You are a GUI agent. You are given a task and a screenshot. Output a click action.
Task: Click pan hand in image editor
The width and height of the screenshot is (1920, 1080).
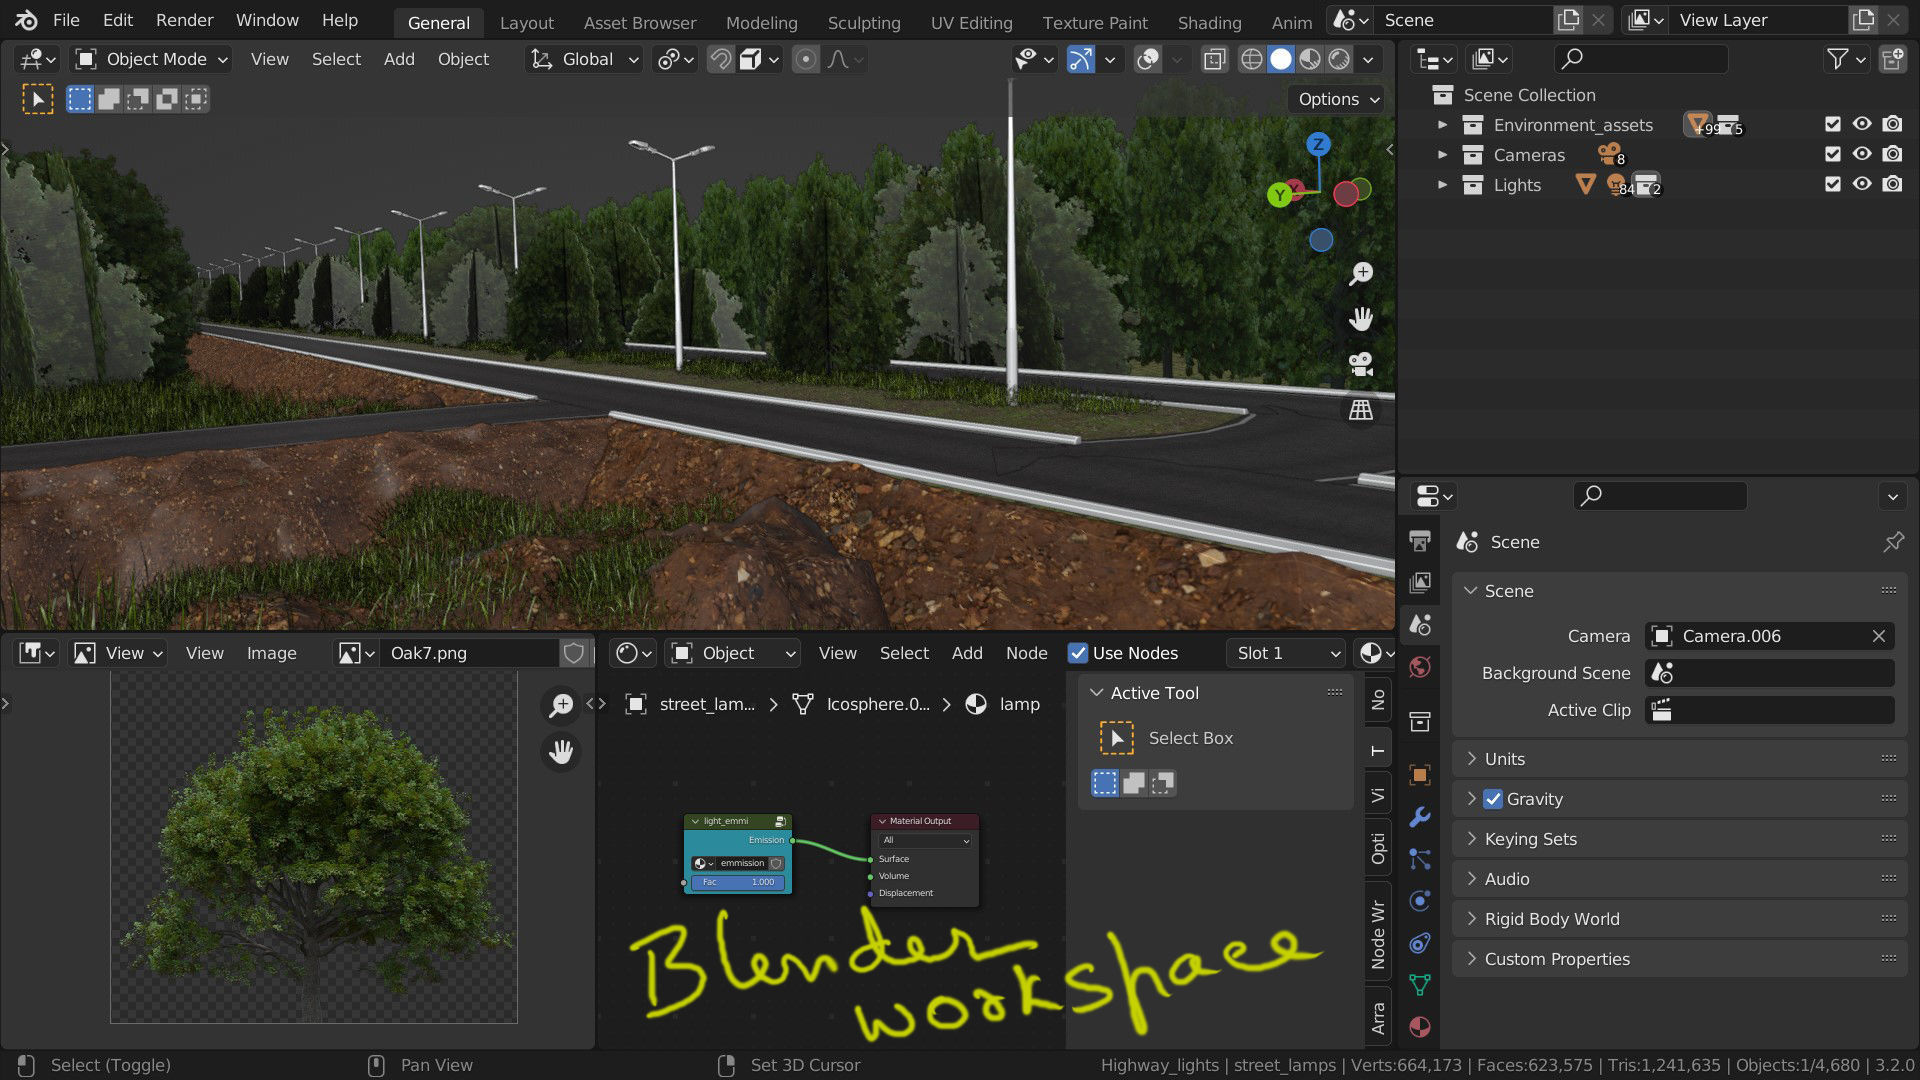click(x=561, y=751)
